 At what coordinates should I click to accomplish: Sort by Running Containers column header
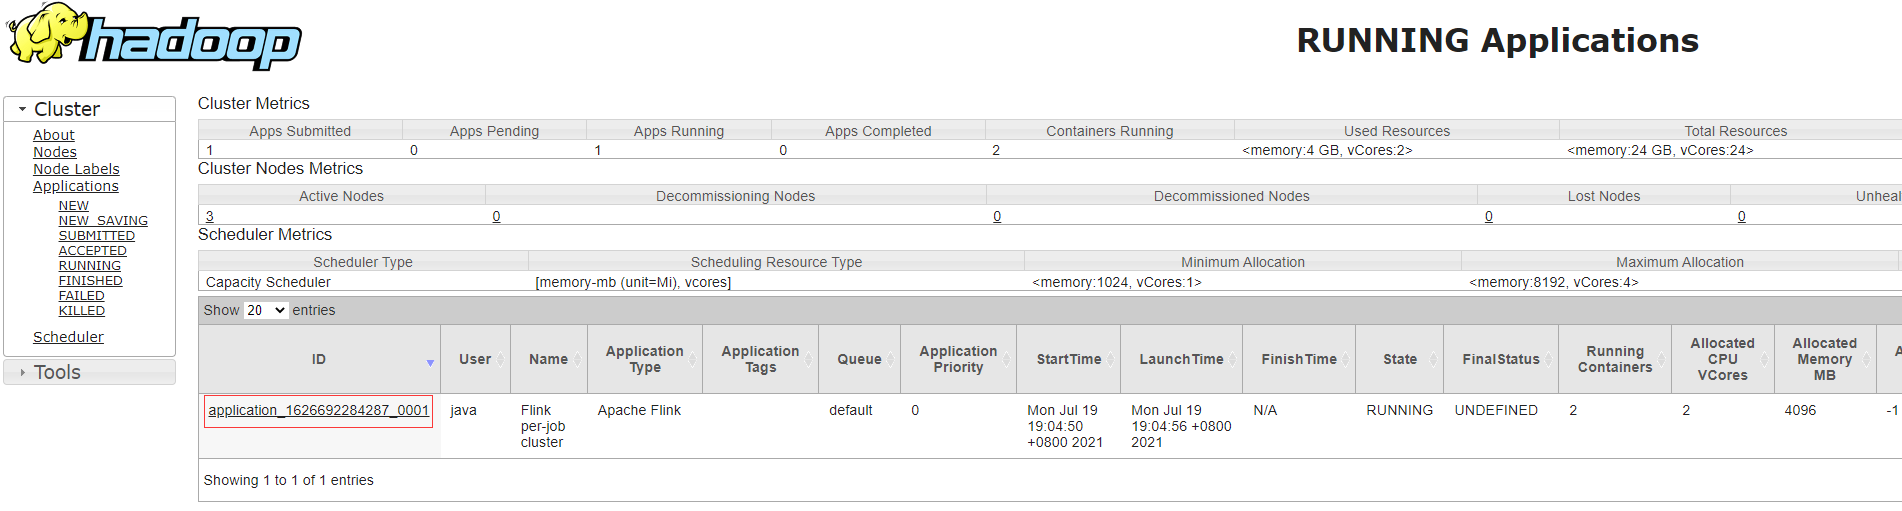click(x=1614, y=359)
